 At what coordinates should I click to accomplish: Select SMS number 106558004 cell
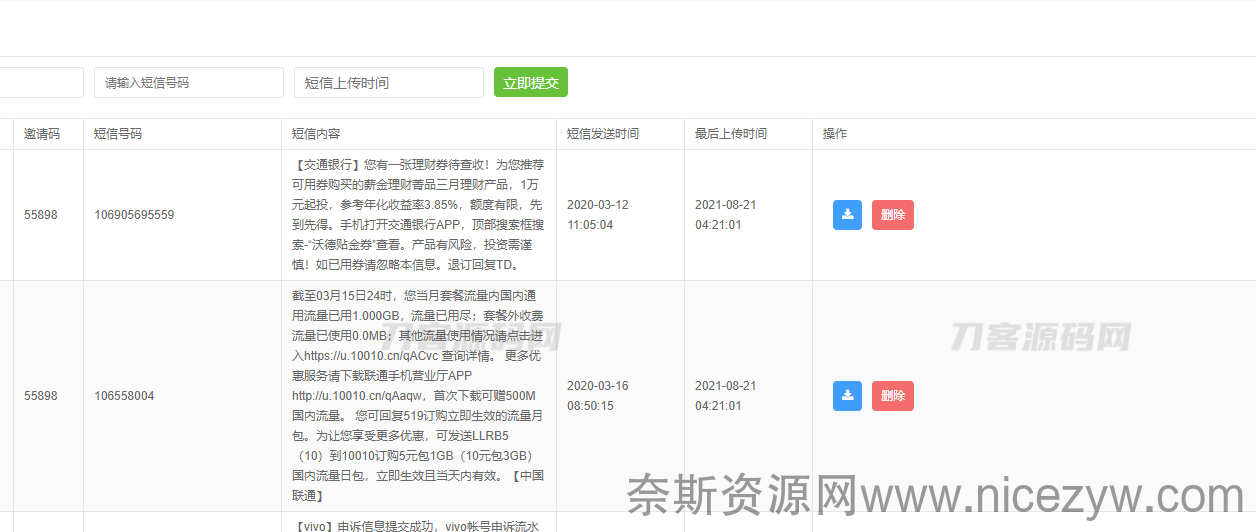tap(124, 396)
